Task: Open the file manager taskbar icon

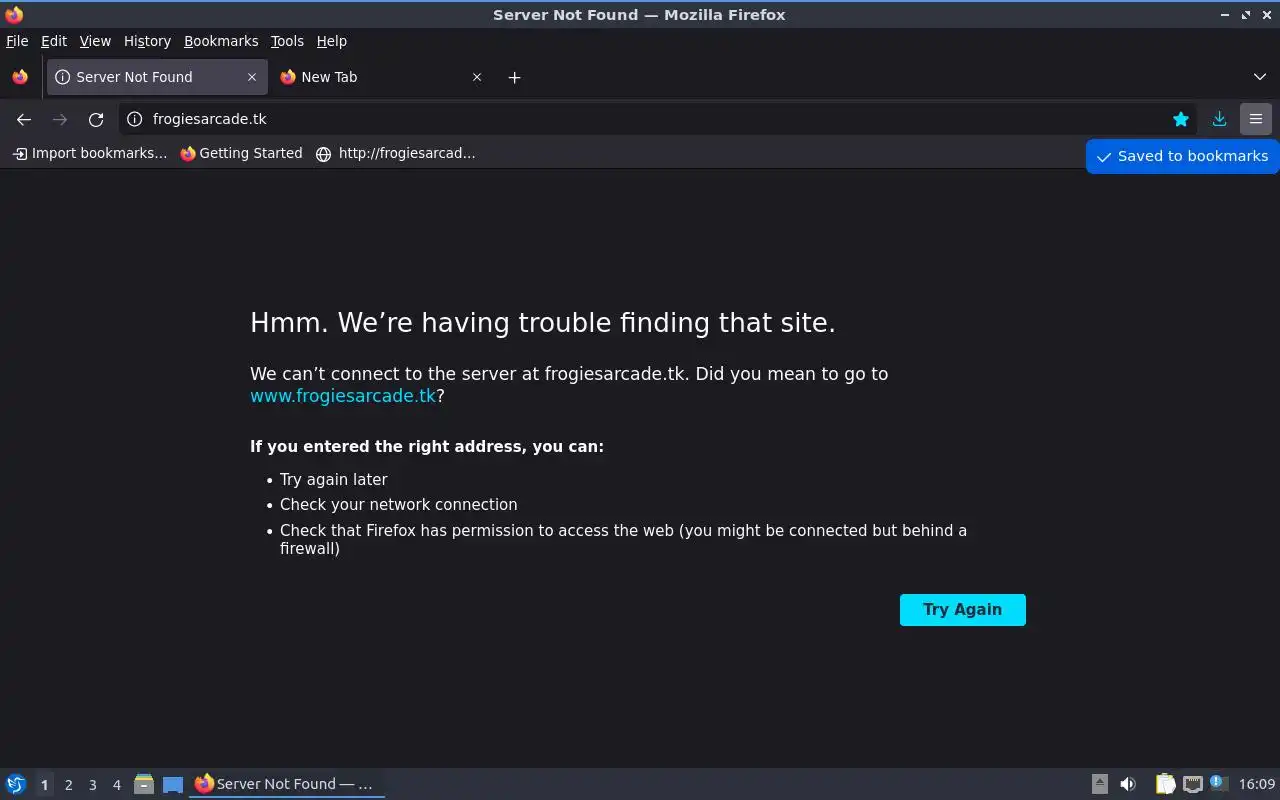Action: tap(144, 784)
